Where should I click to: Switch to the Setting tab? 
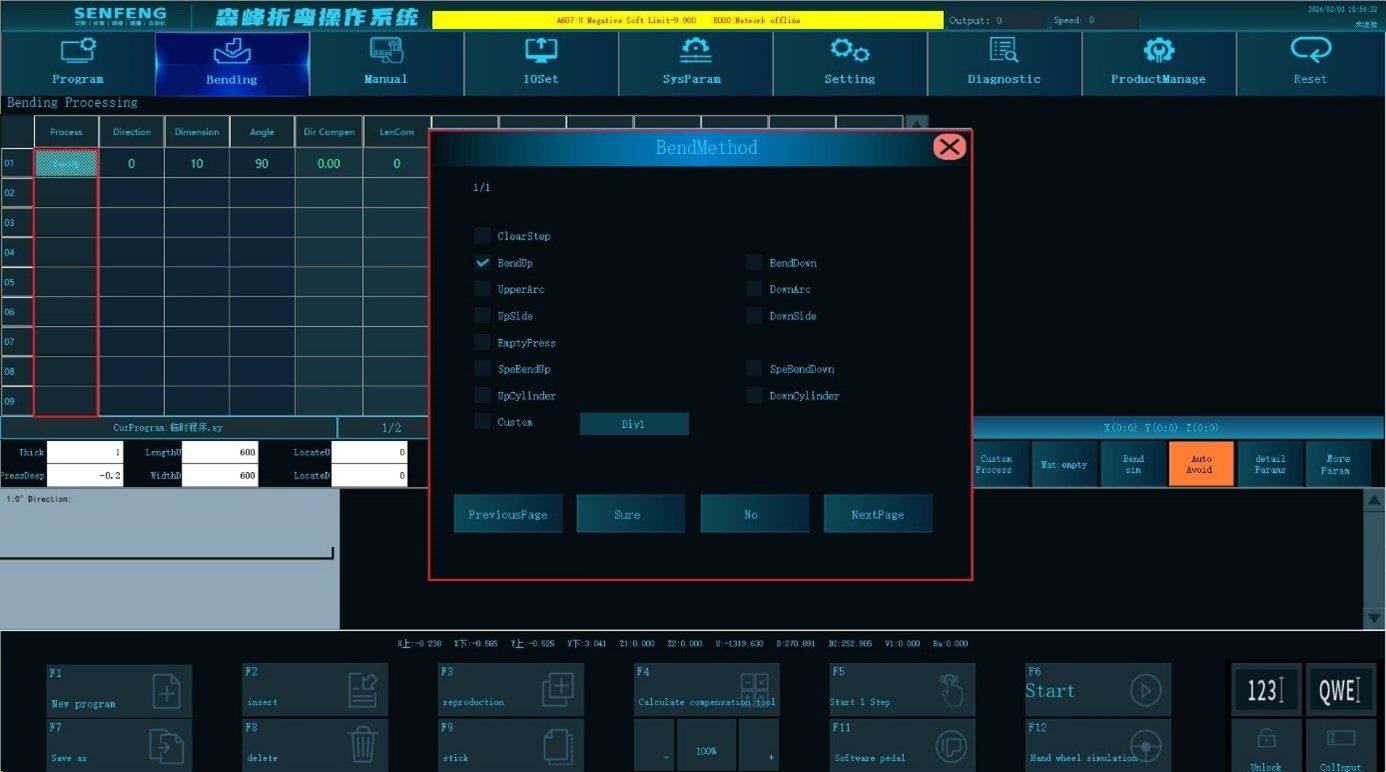[x=849, y=64]
